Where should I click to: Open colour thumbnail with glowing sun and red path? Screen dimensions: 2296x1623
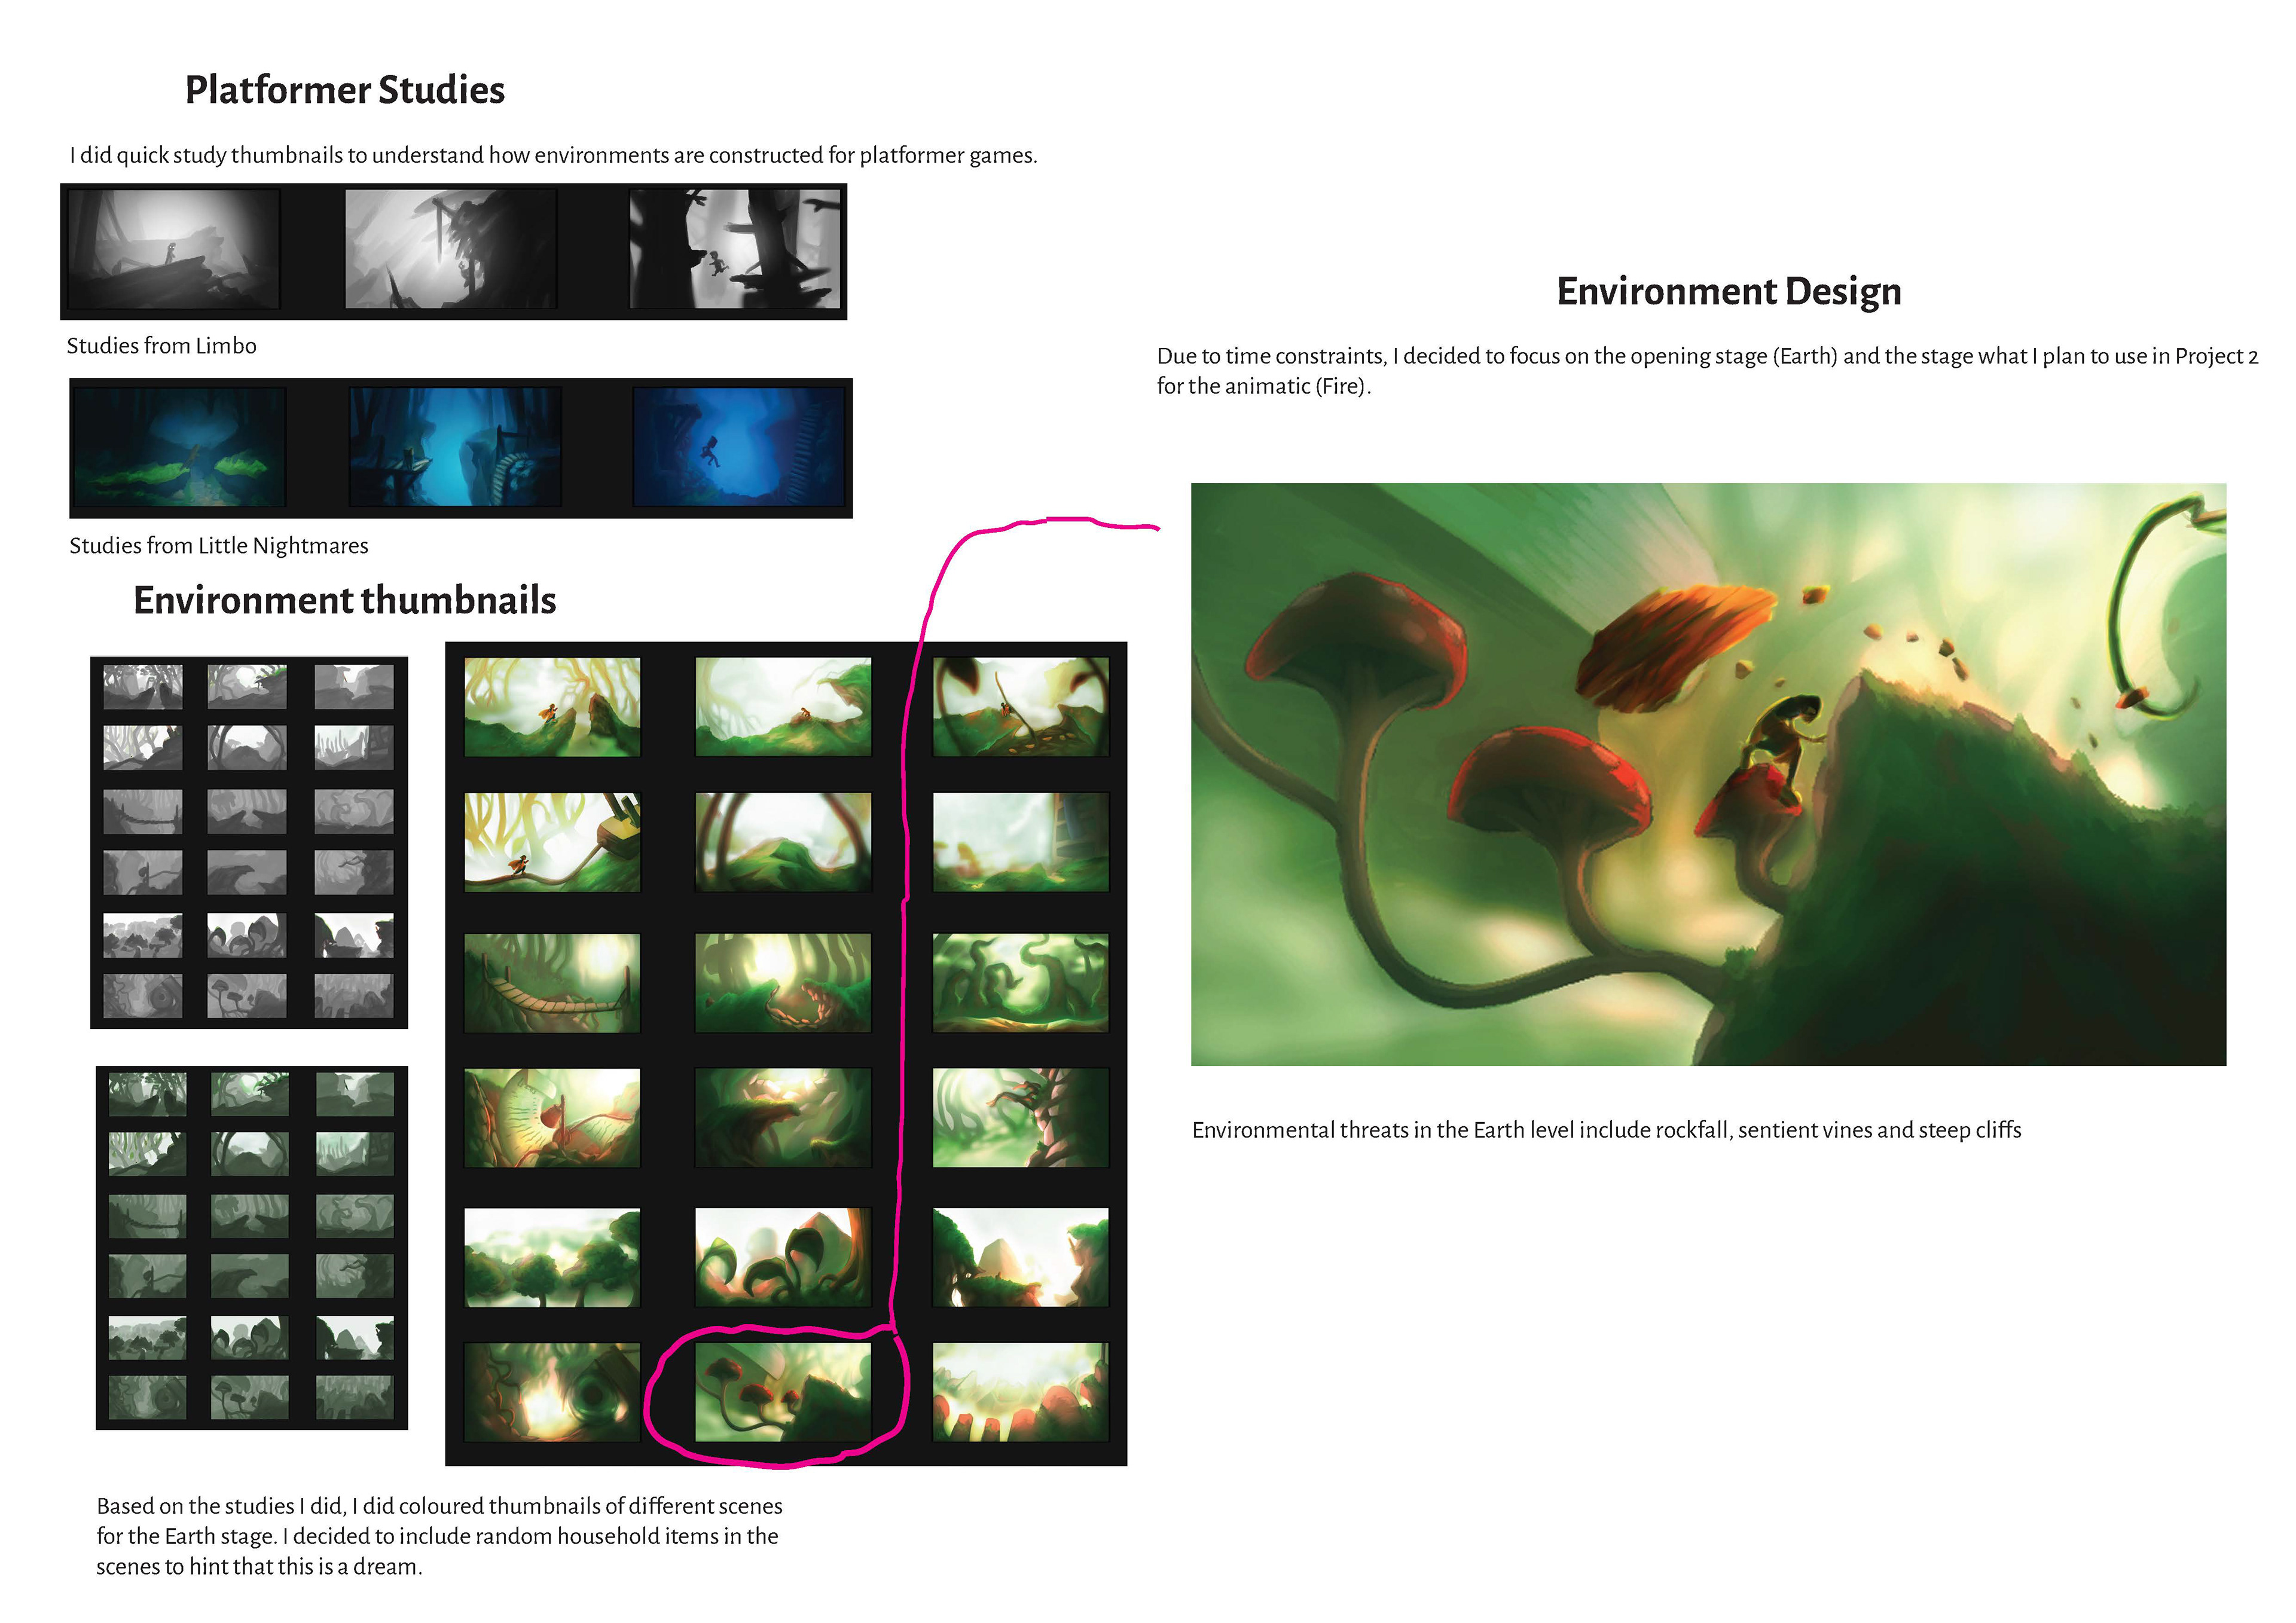[783, 982]
